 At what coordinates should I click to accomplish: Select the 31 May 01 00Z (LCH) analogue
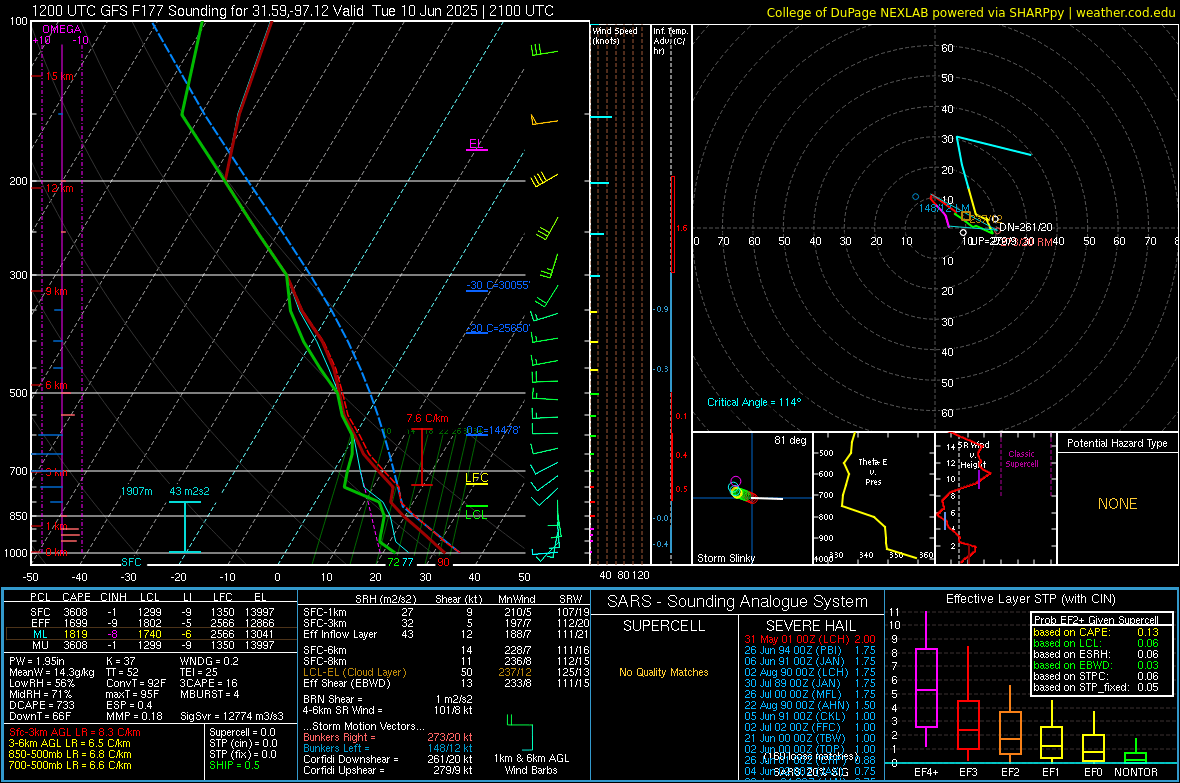810,639
